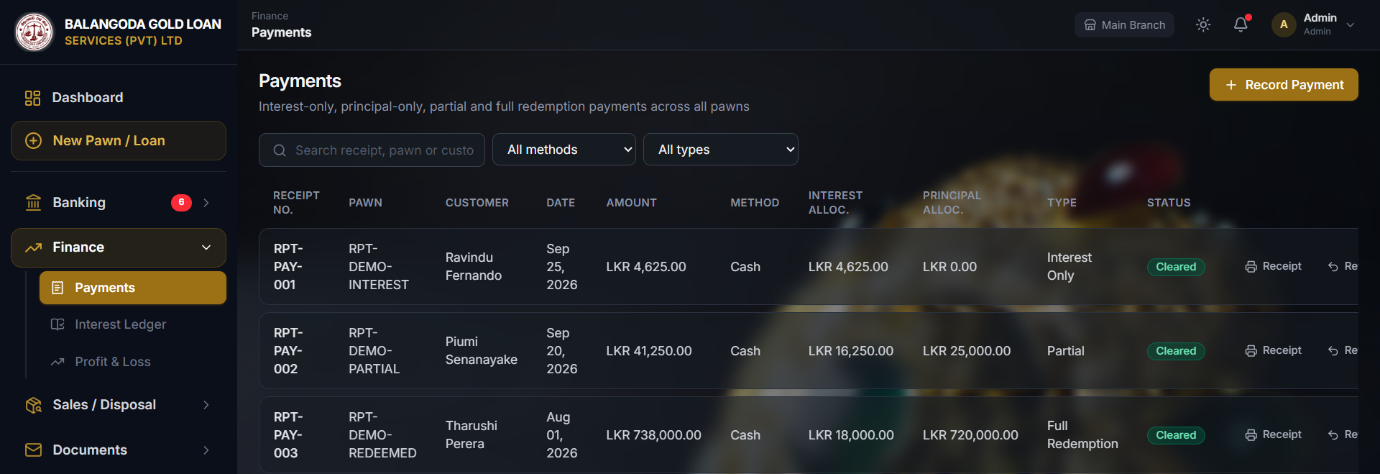Image resolution: width=1380 pixels, height=474 pixels.
Task: Click the amount LKR 738,000.00
Action: coord(654,435)
